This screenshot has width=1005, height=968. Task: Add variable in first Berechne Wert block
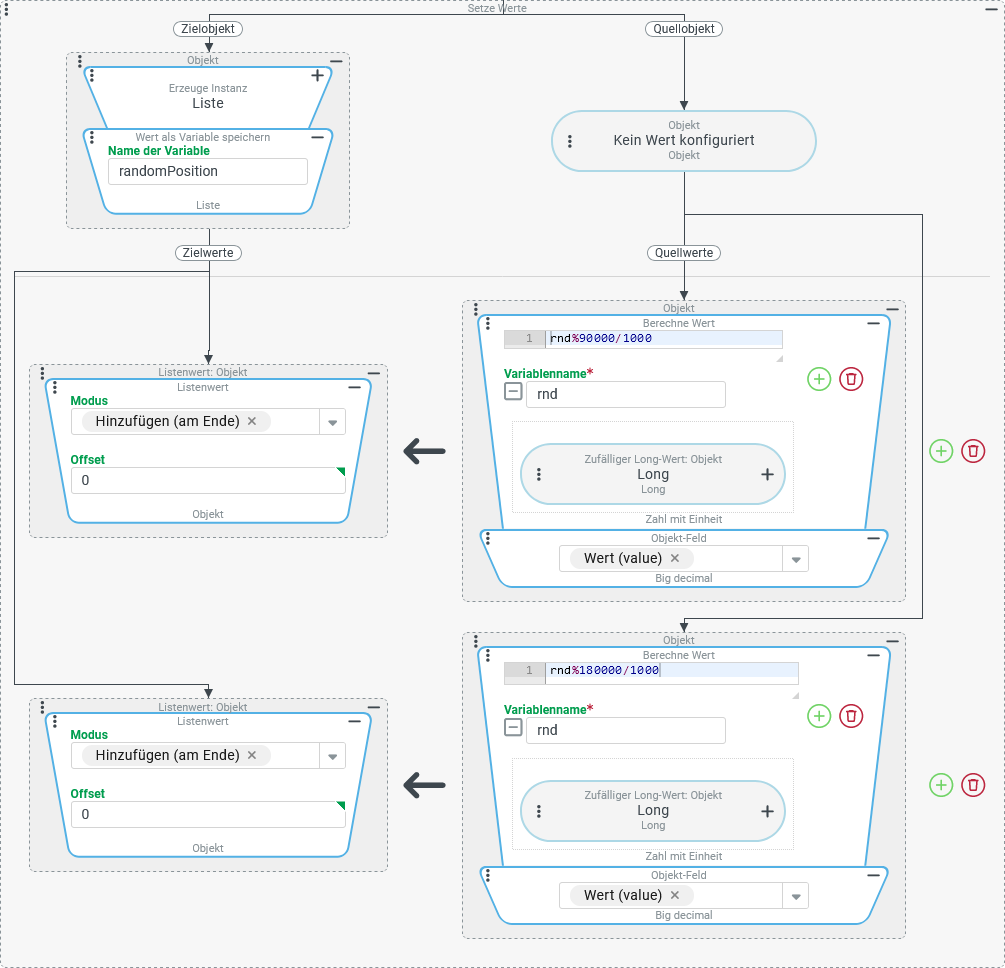coord(819,379)
